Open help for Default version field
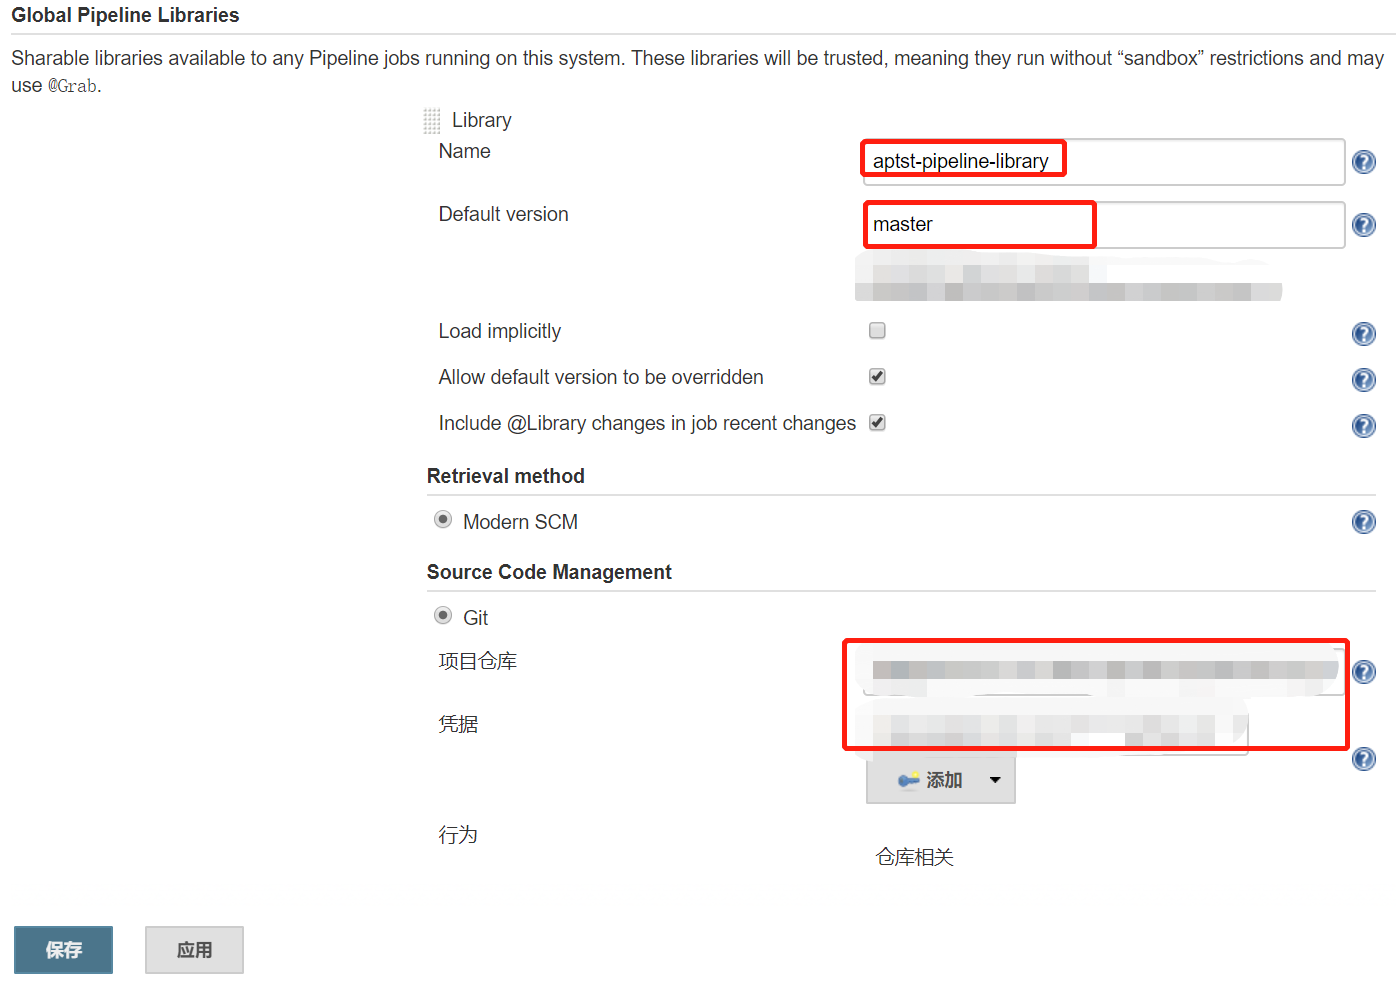 1363,225
